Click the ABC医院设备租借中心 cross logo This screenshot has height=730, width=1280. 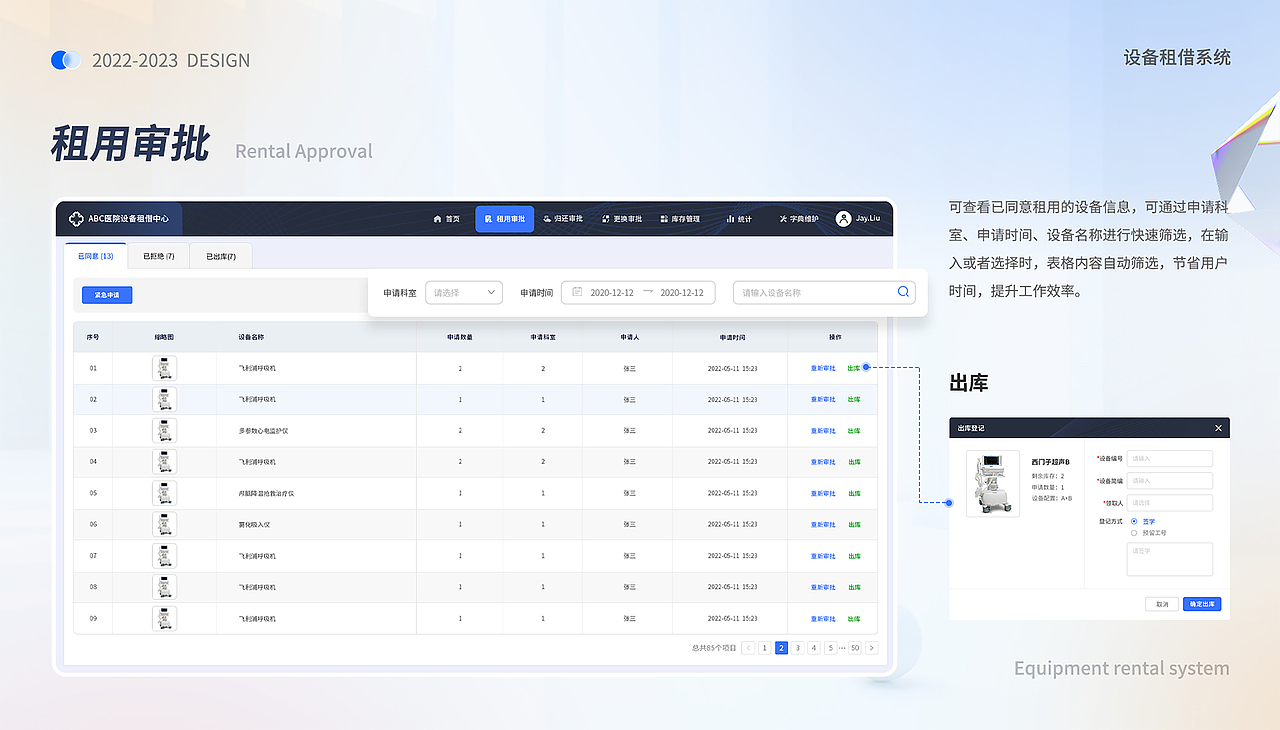pos(76,219)
